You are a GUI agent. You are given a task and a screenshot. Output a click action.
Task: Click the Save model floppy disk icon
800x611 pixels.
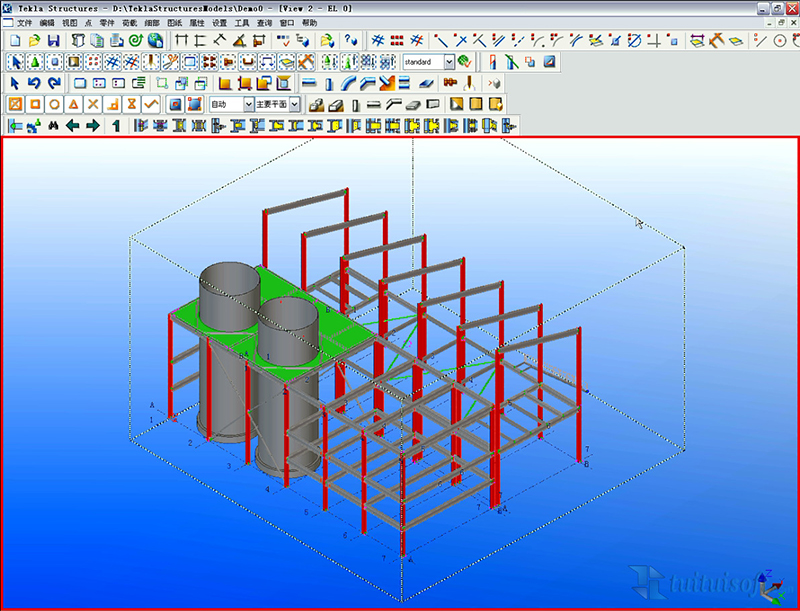[x=54, y=41]
